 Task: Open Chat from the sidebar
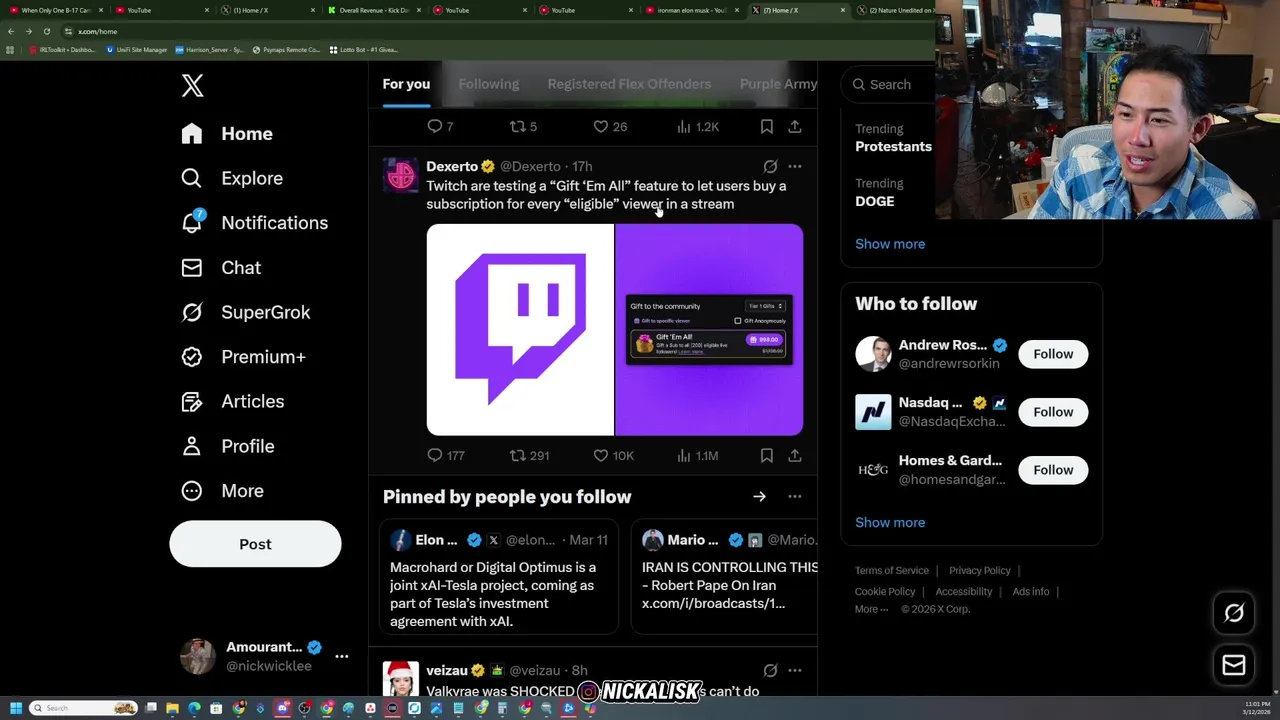click(x=221, y=268)
